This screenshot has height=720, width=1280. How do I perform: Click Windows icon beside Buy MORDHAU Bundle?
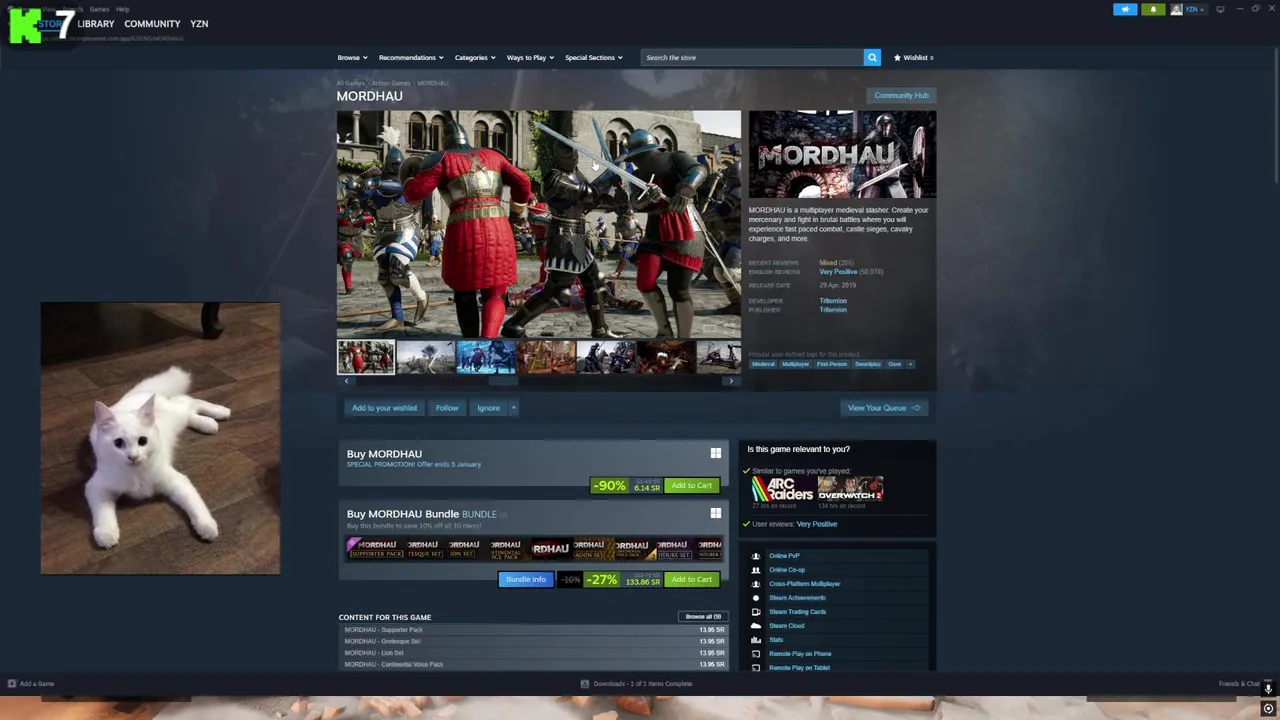[716, 514]
